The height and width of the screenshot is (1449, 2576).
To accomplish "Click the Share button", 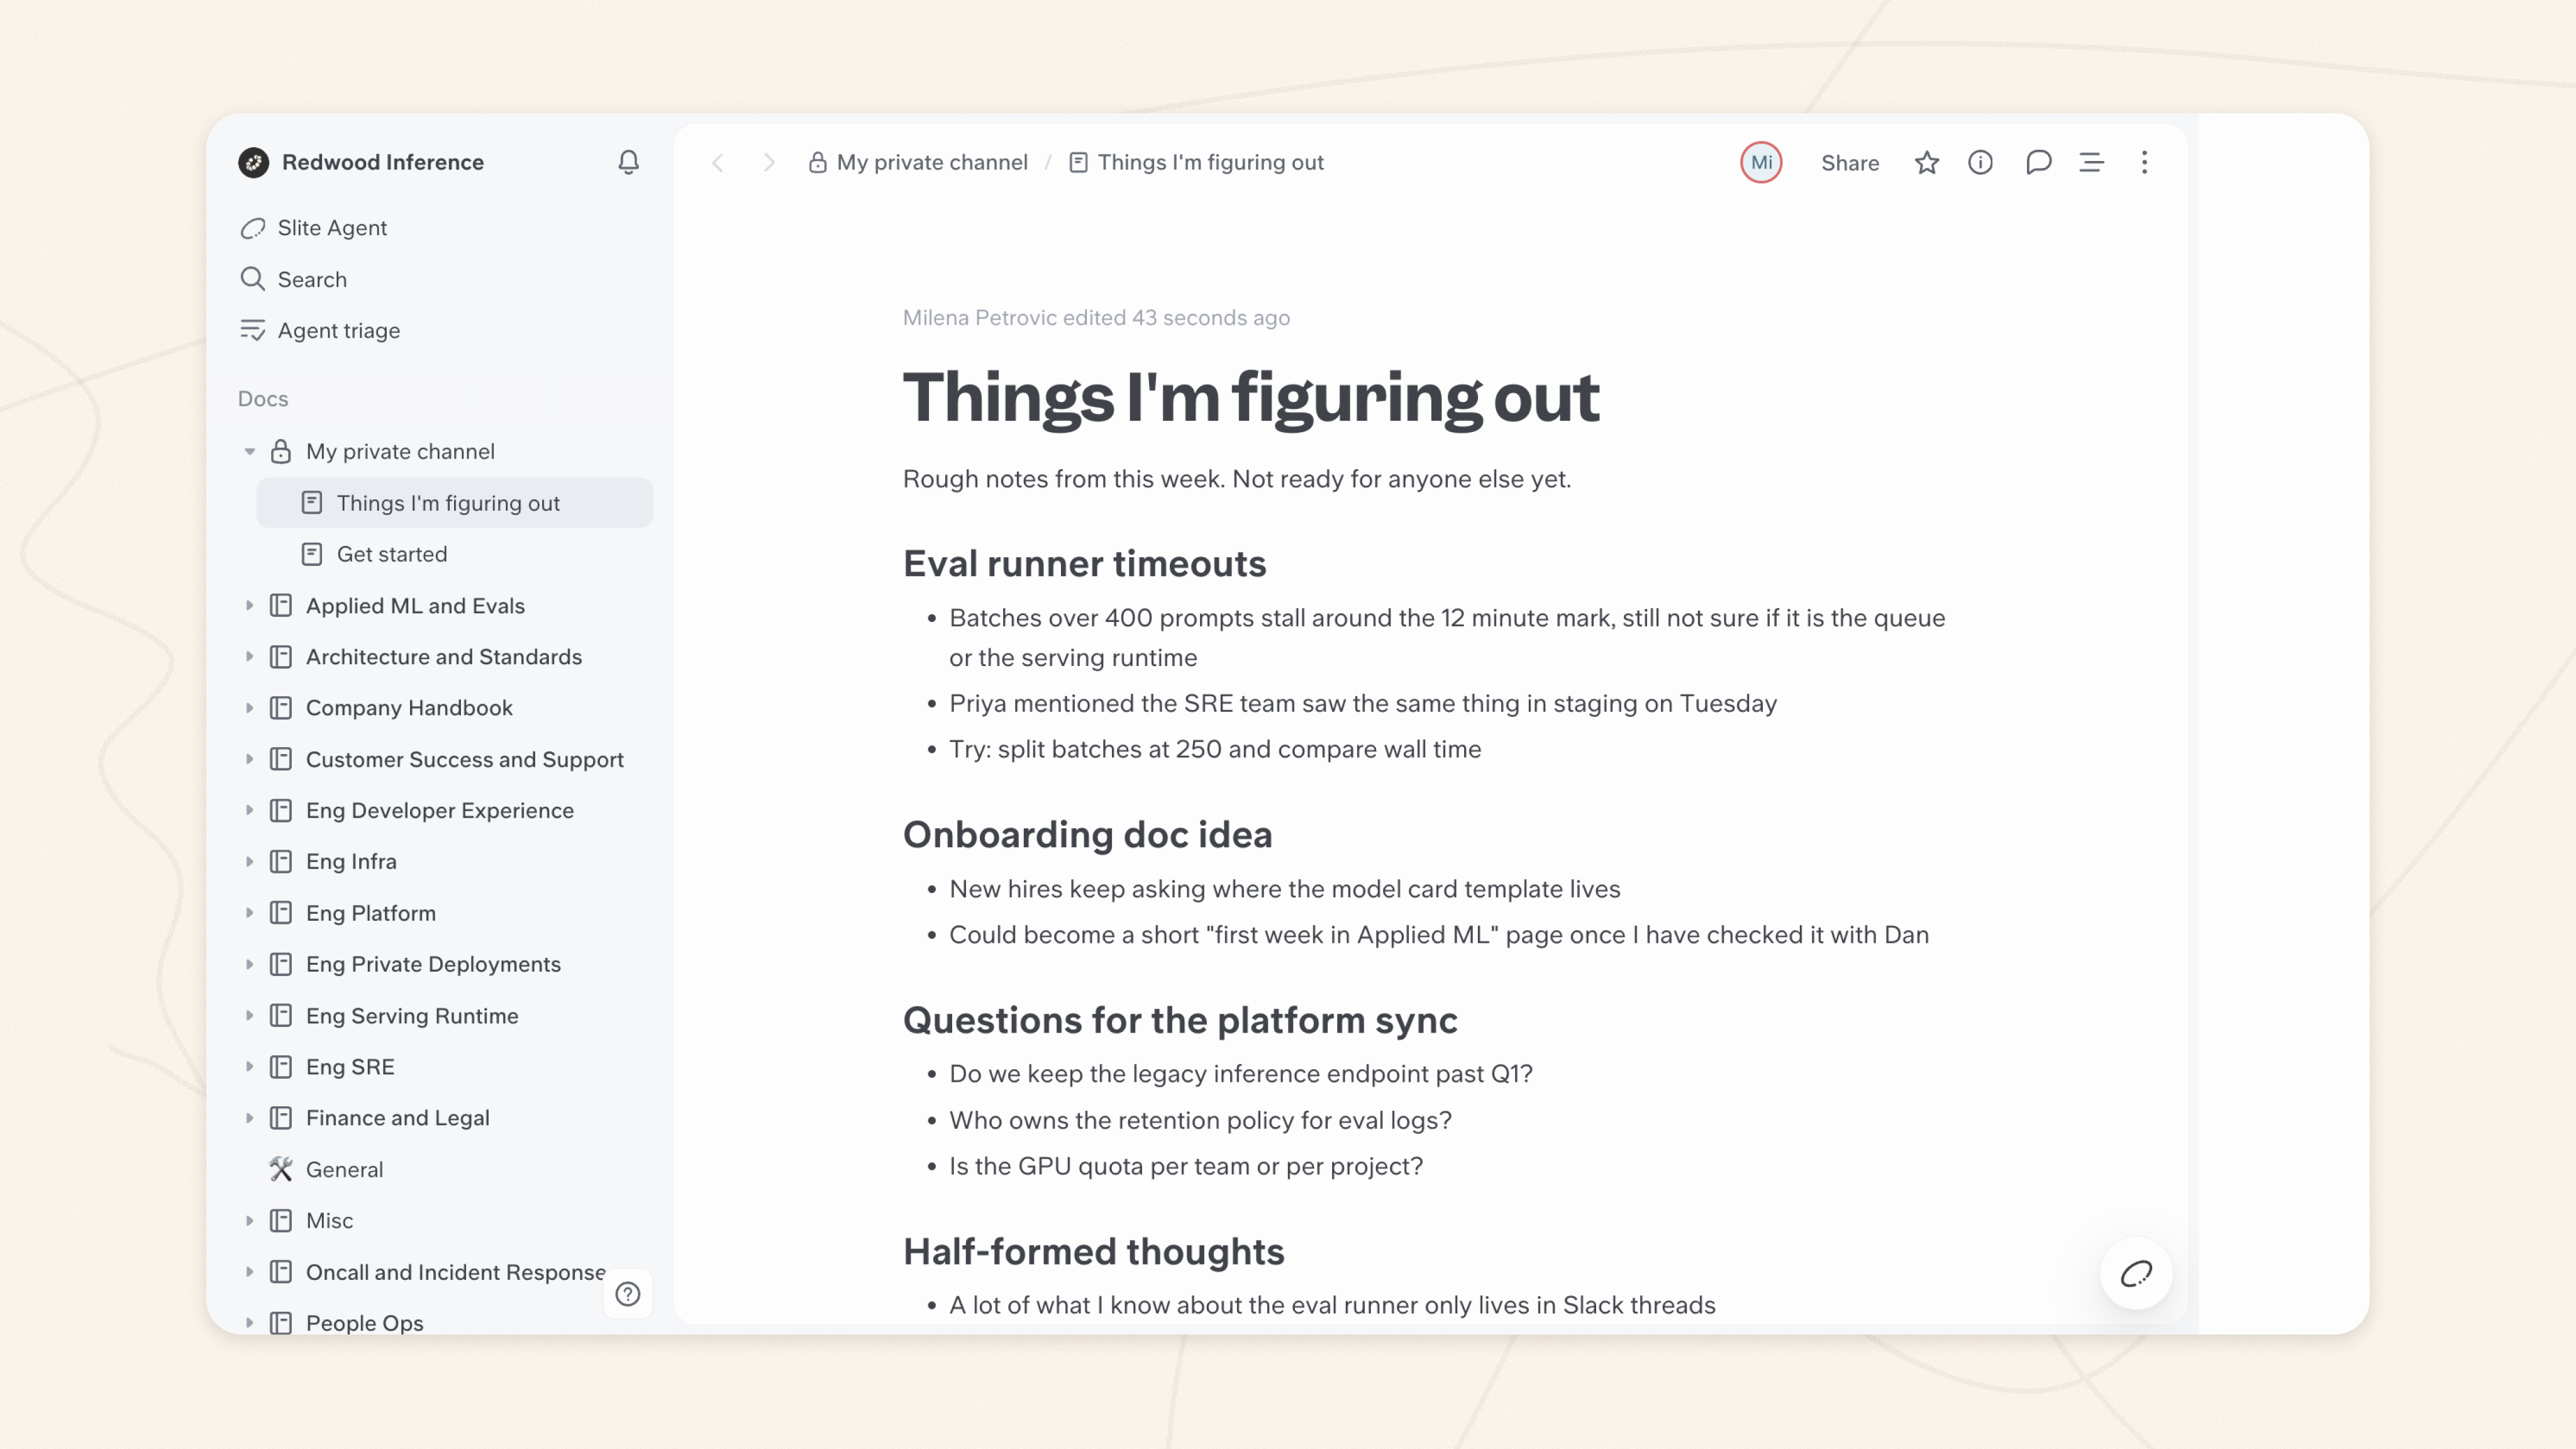I will (x=1849, y=163).
